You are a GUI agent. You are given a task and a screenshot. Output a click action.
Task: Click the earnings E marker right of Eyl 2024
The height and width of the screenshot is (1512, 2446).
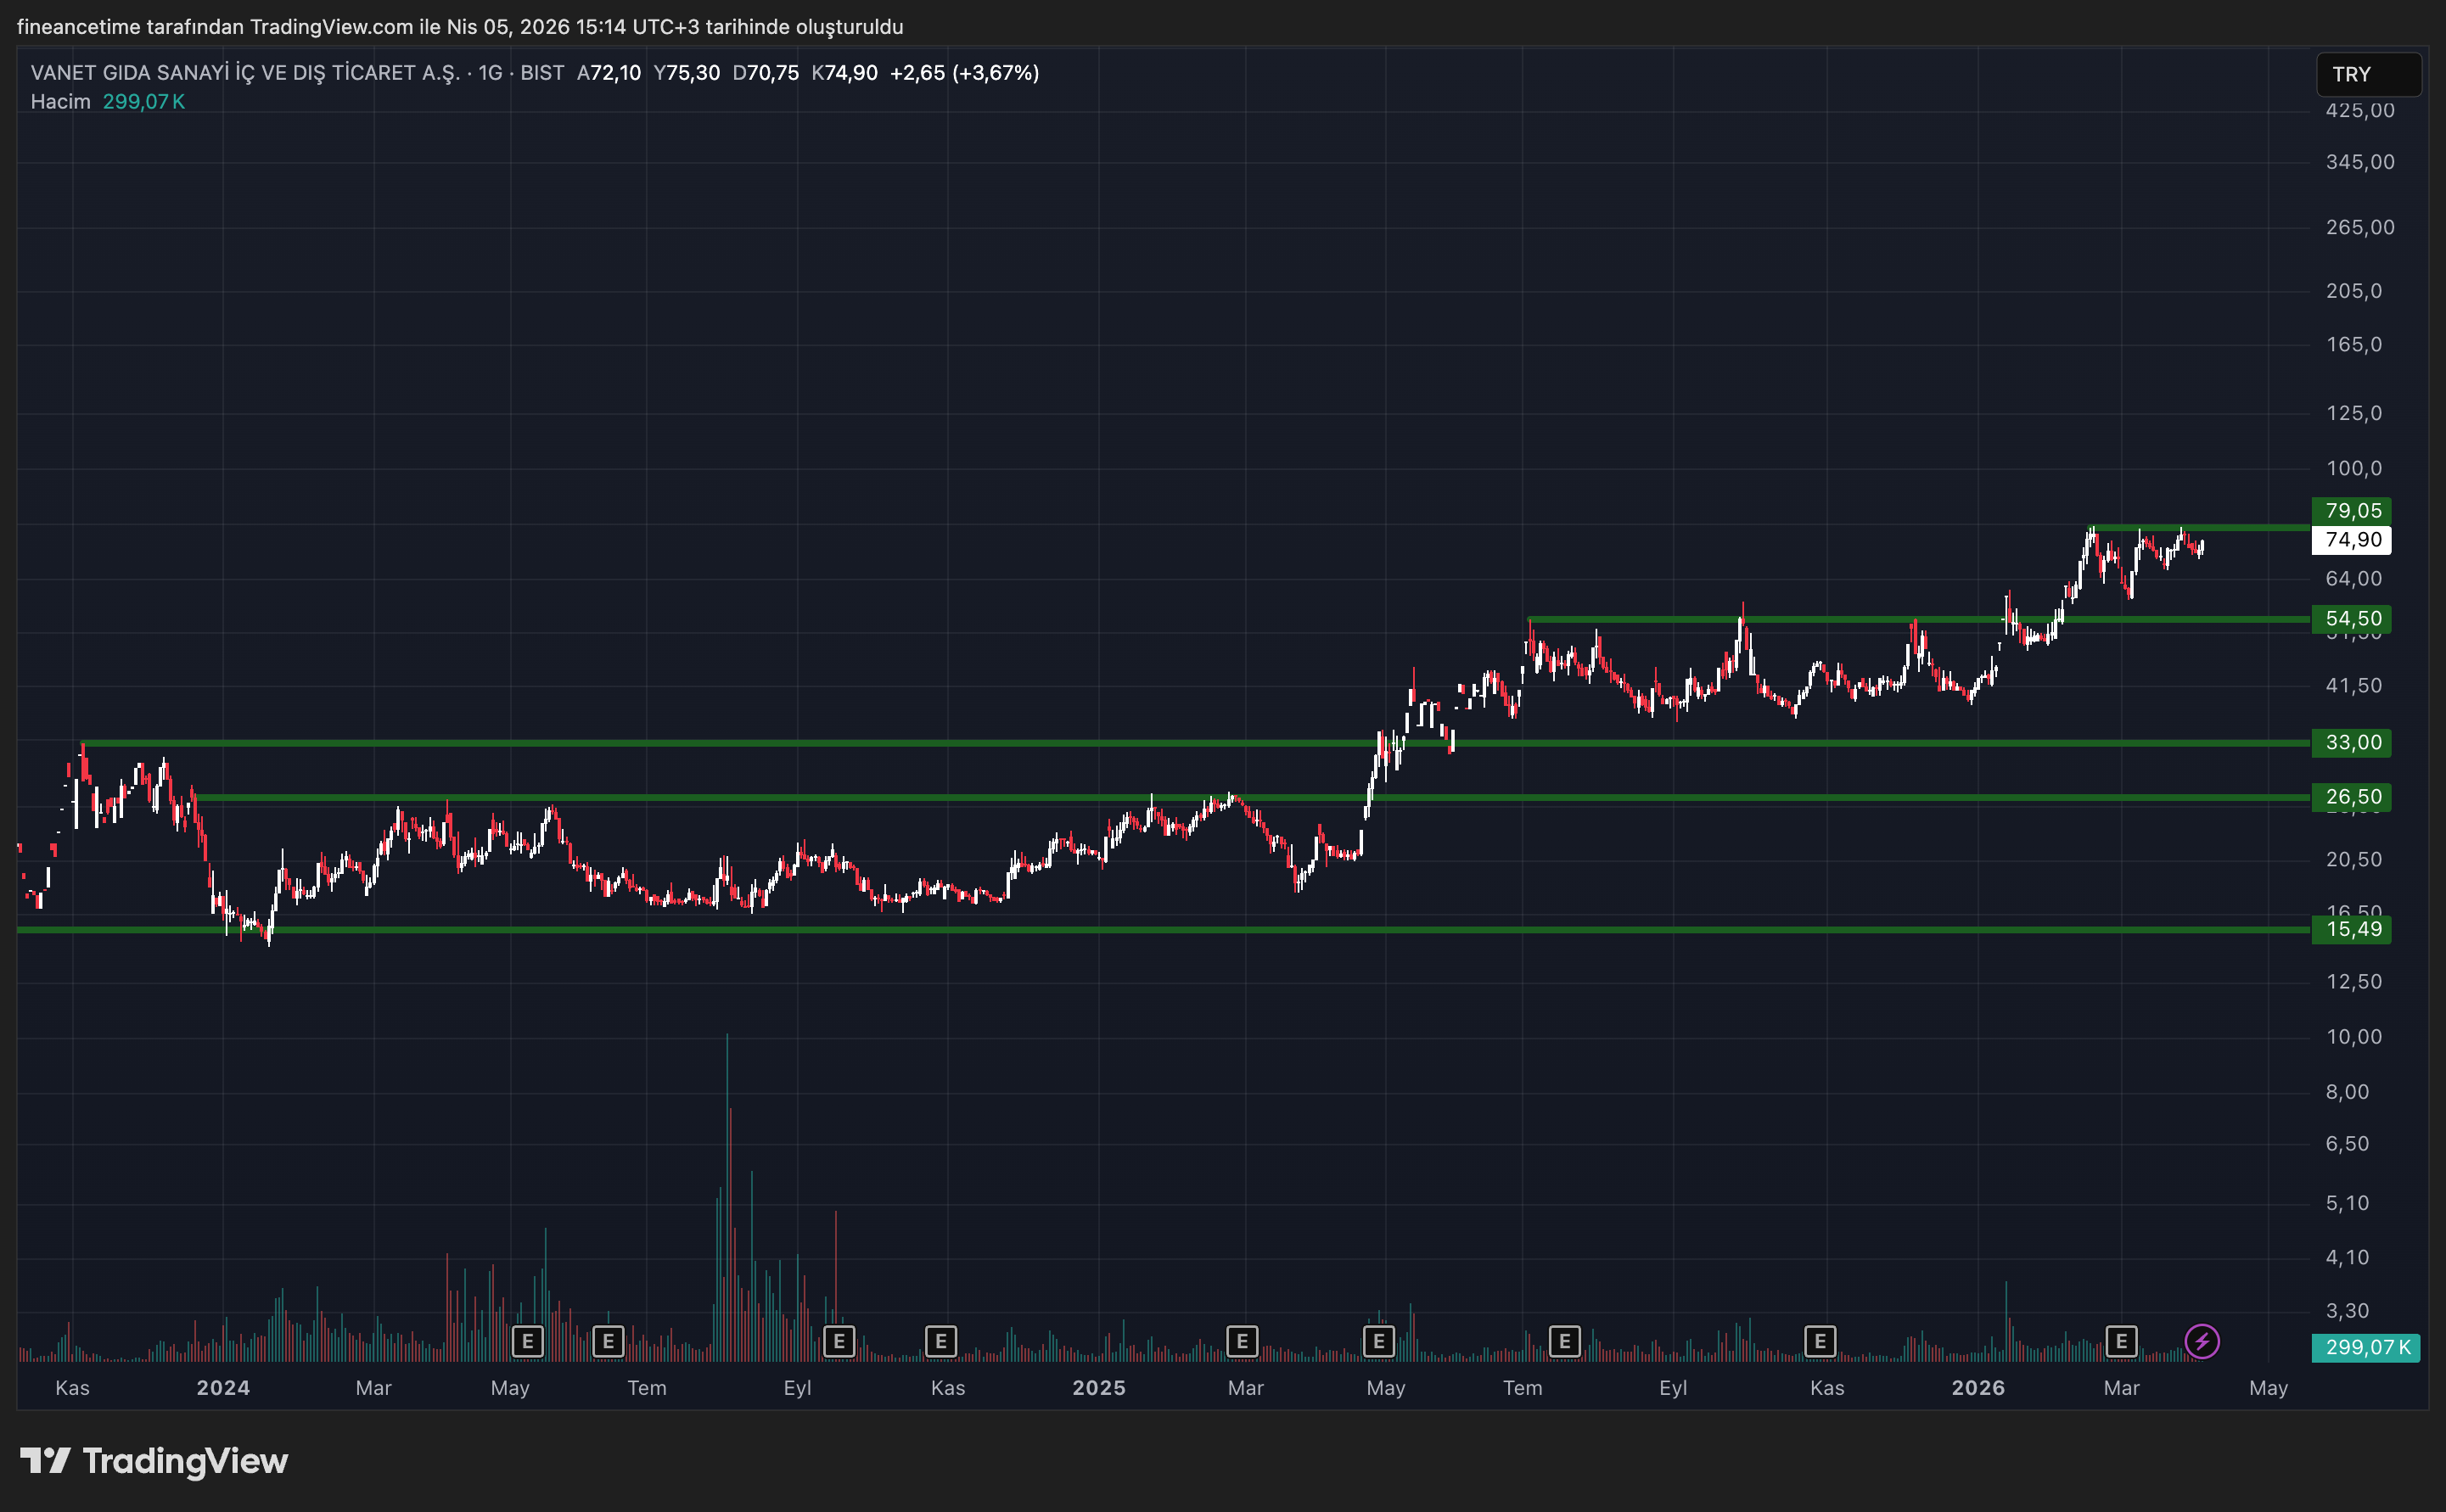tap(839, 1341)
